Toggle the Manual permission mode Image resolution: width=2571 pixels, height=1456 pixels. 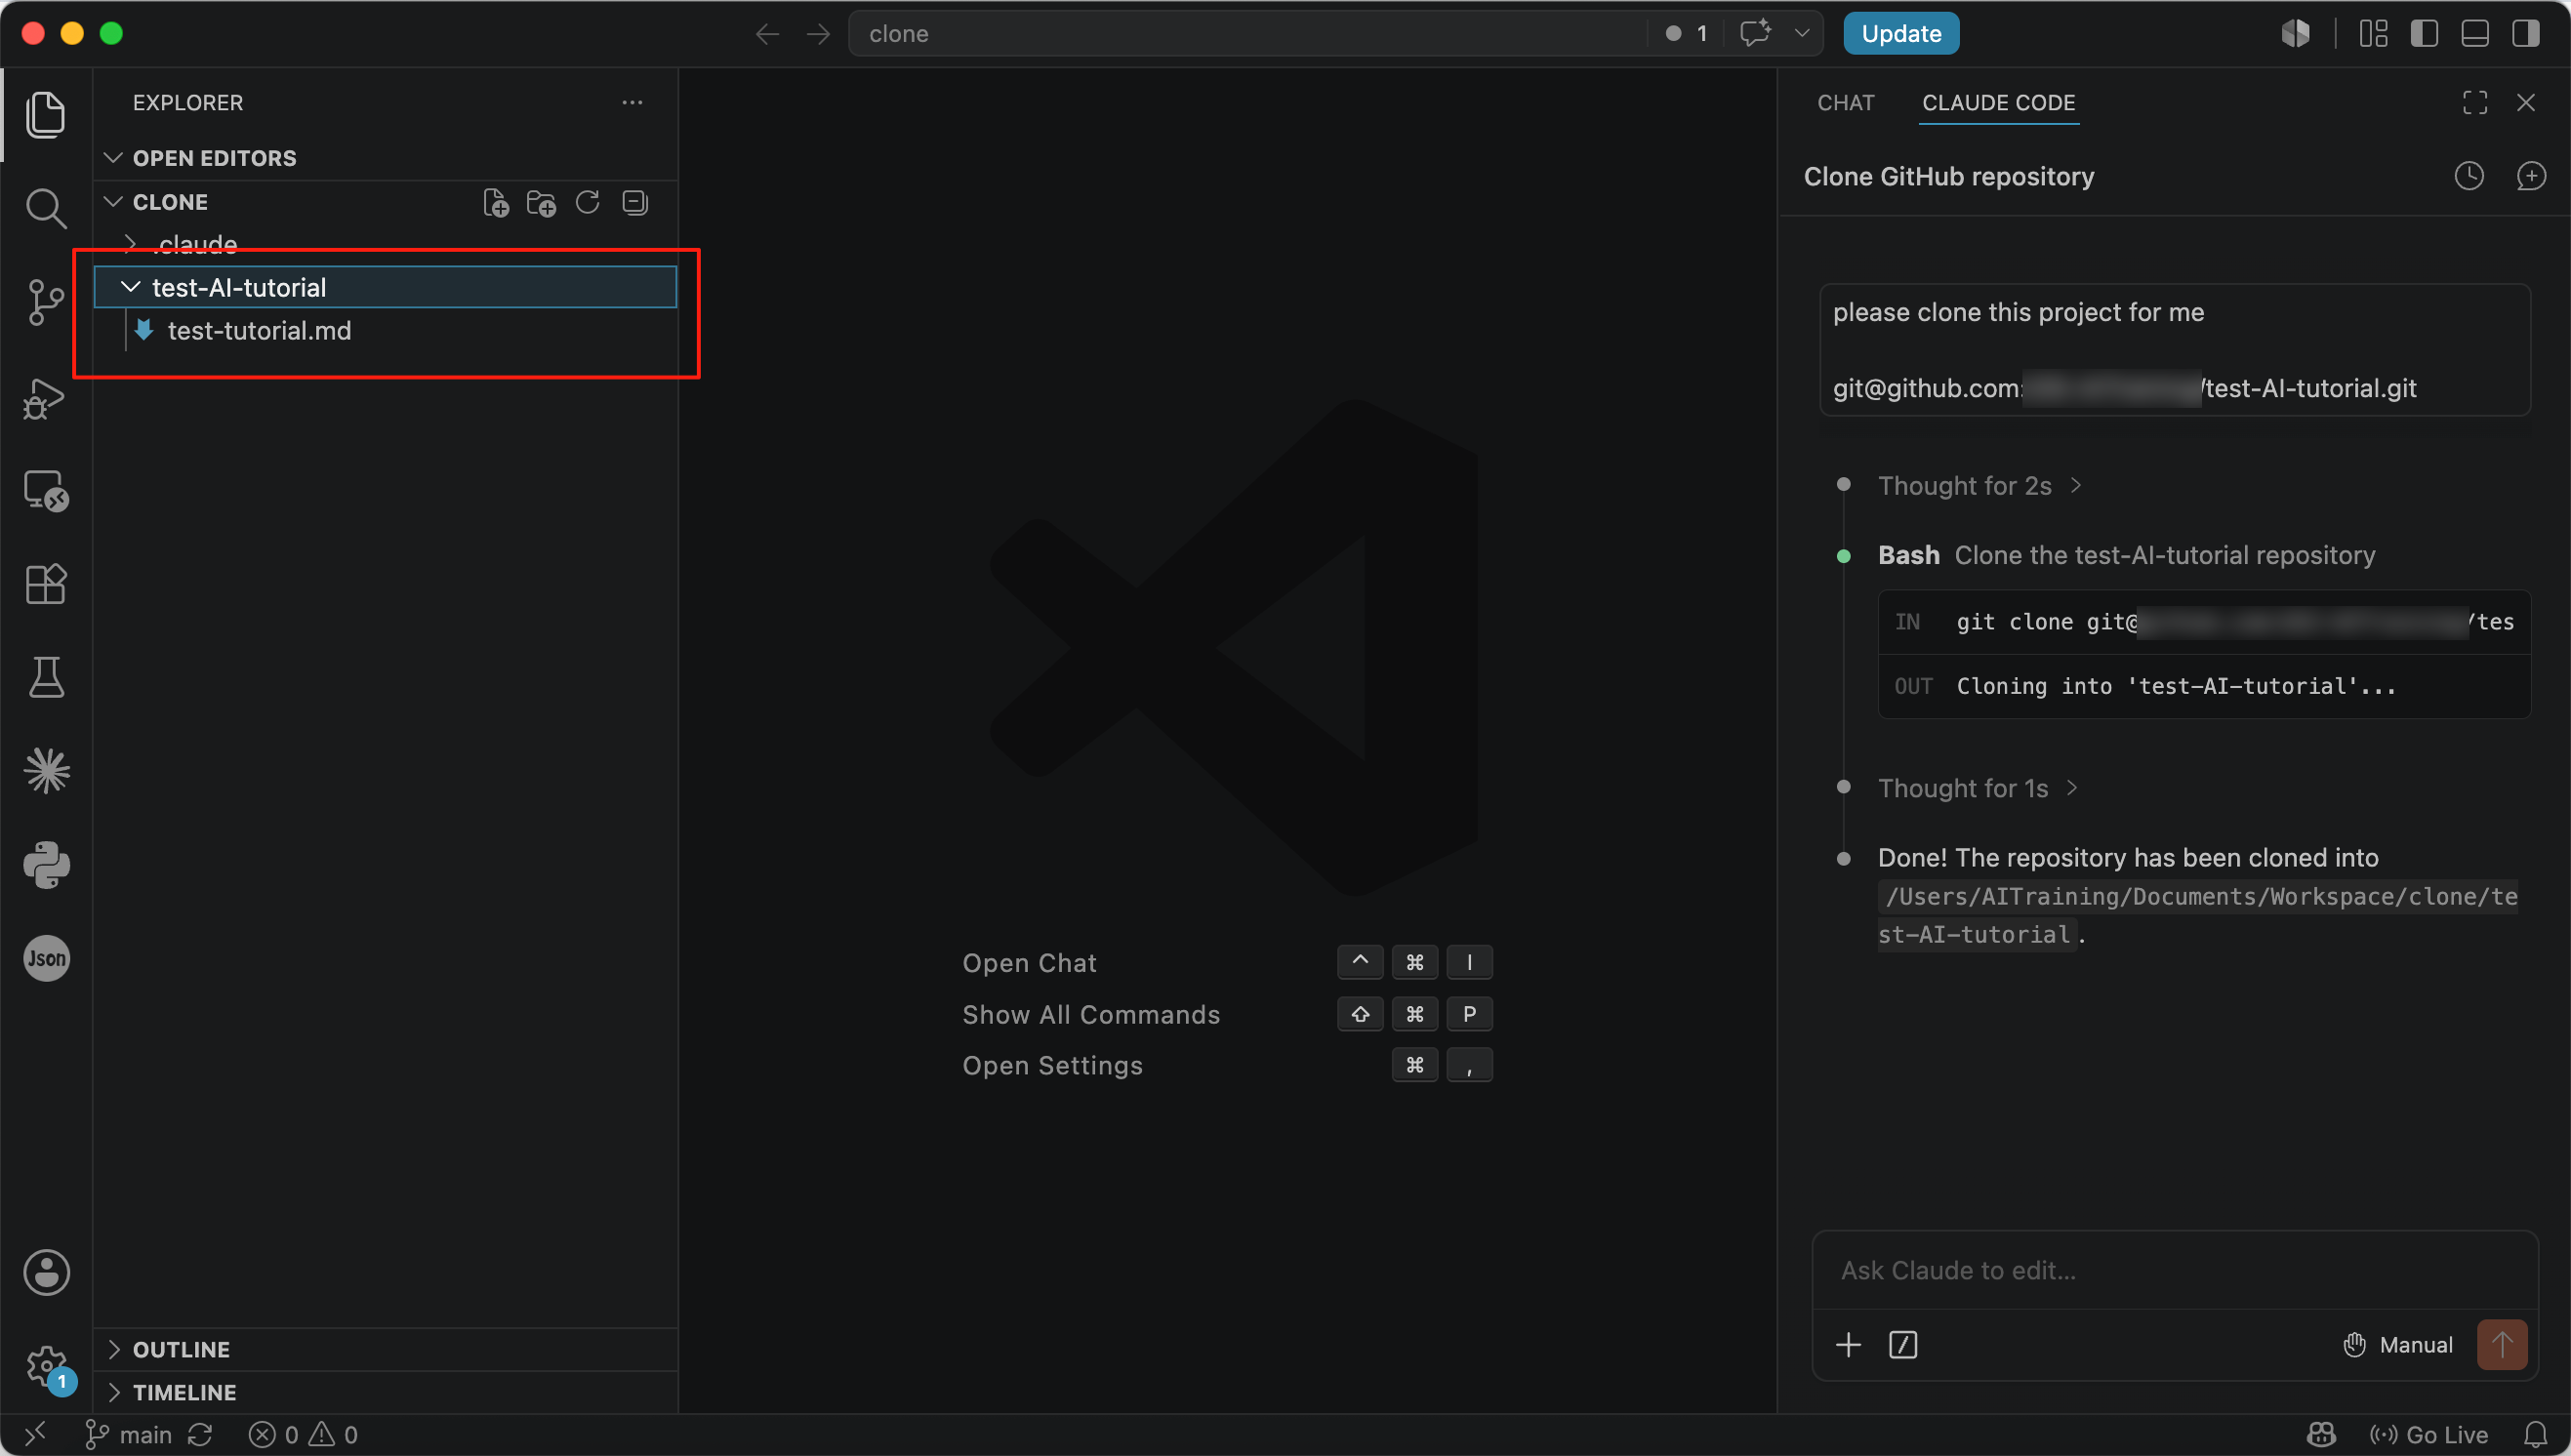coord(2398,1344)
